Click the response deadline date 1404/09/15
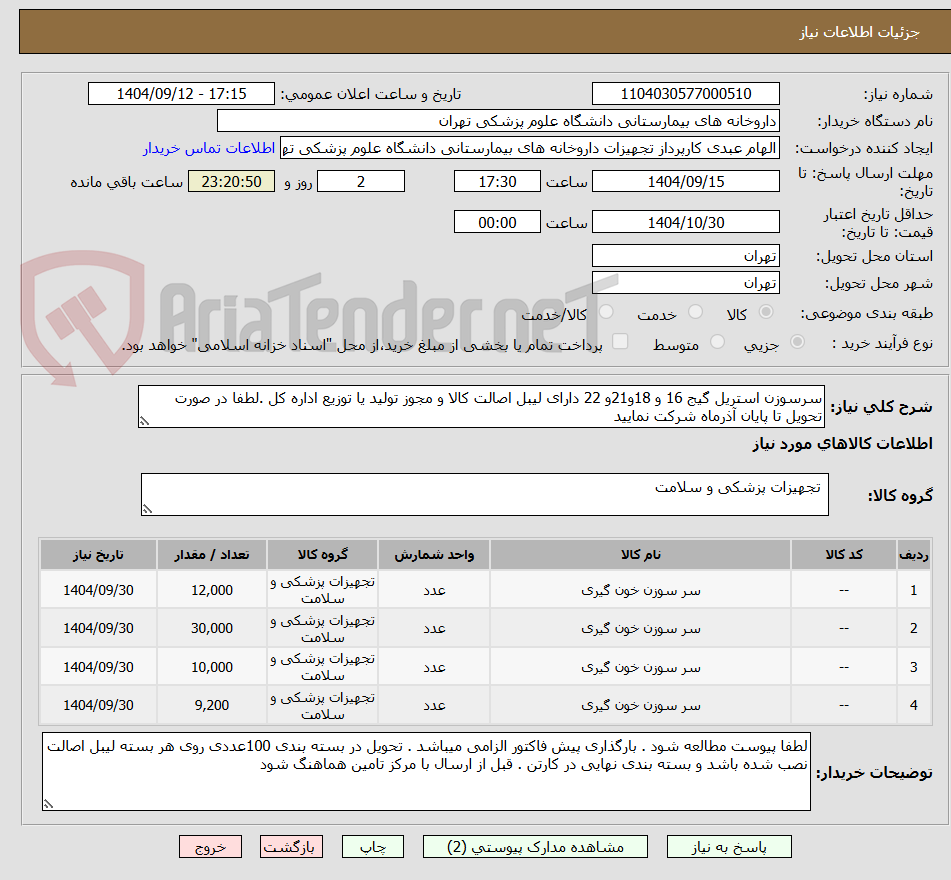 point(685,181)
